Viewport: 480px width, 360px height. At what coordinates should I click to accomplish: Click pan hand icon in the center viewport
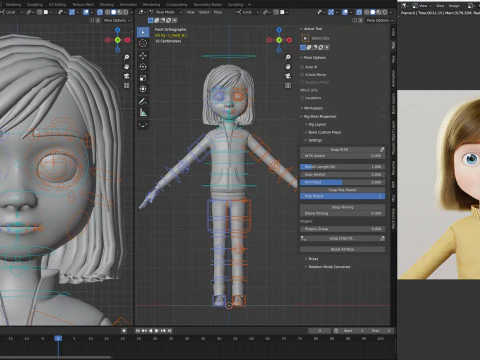coord(288,67)
